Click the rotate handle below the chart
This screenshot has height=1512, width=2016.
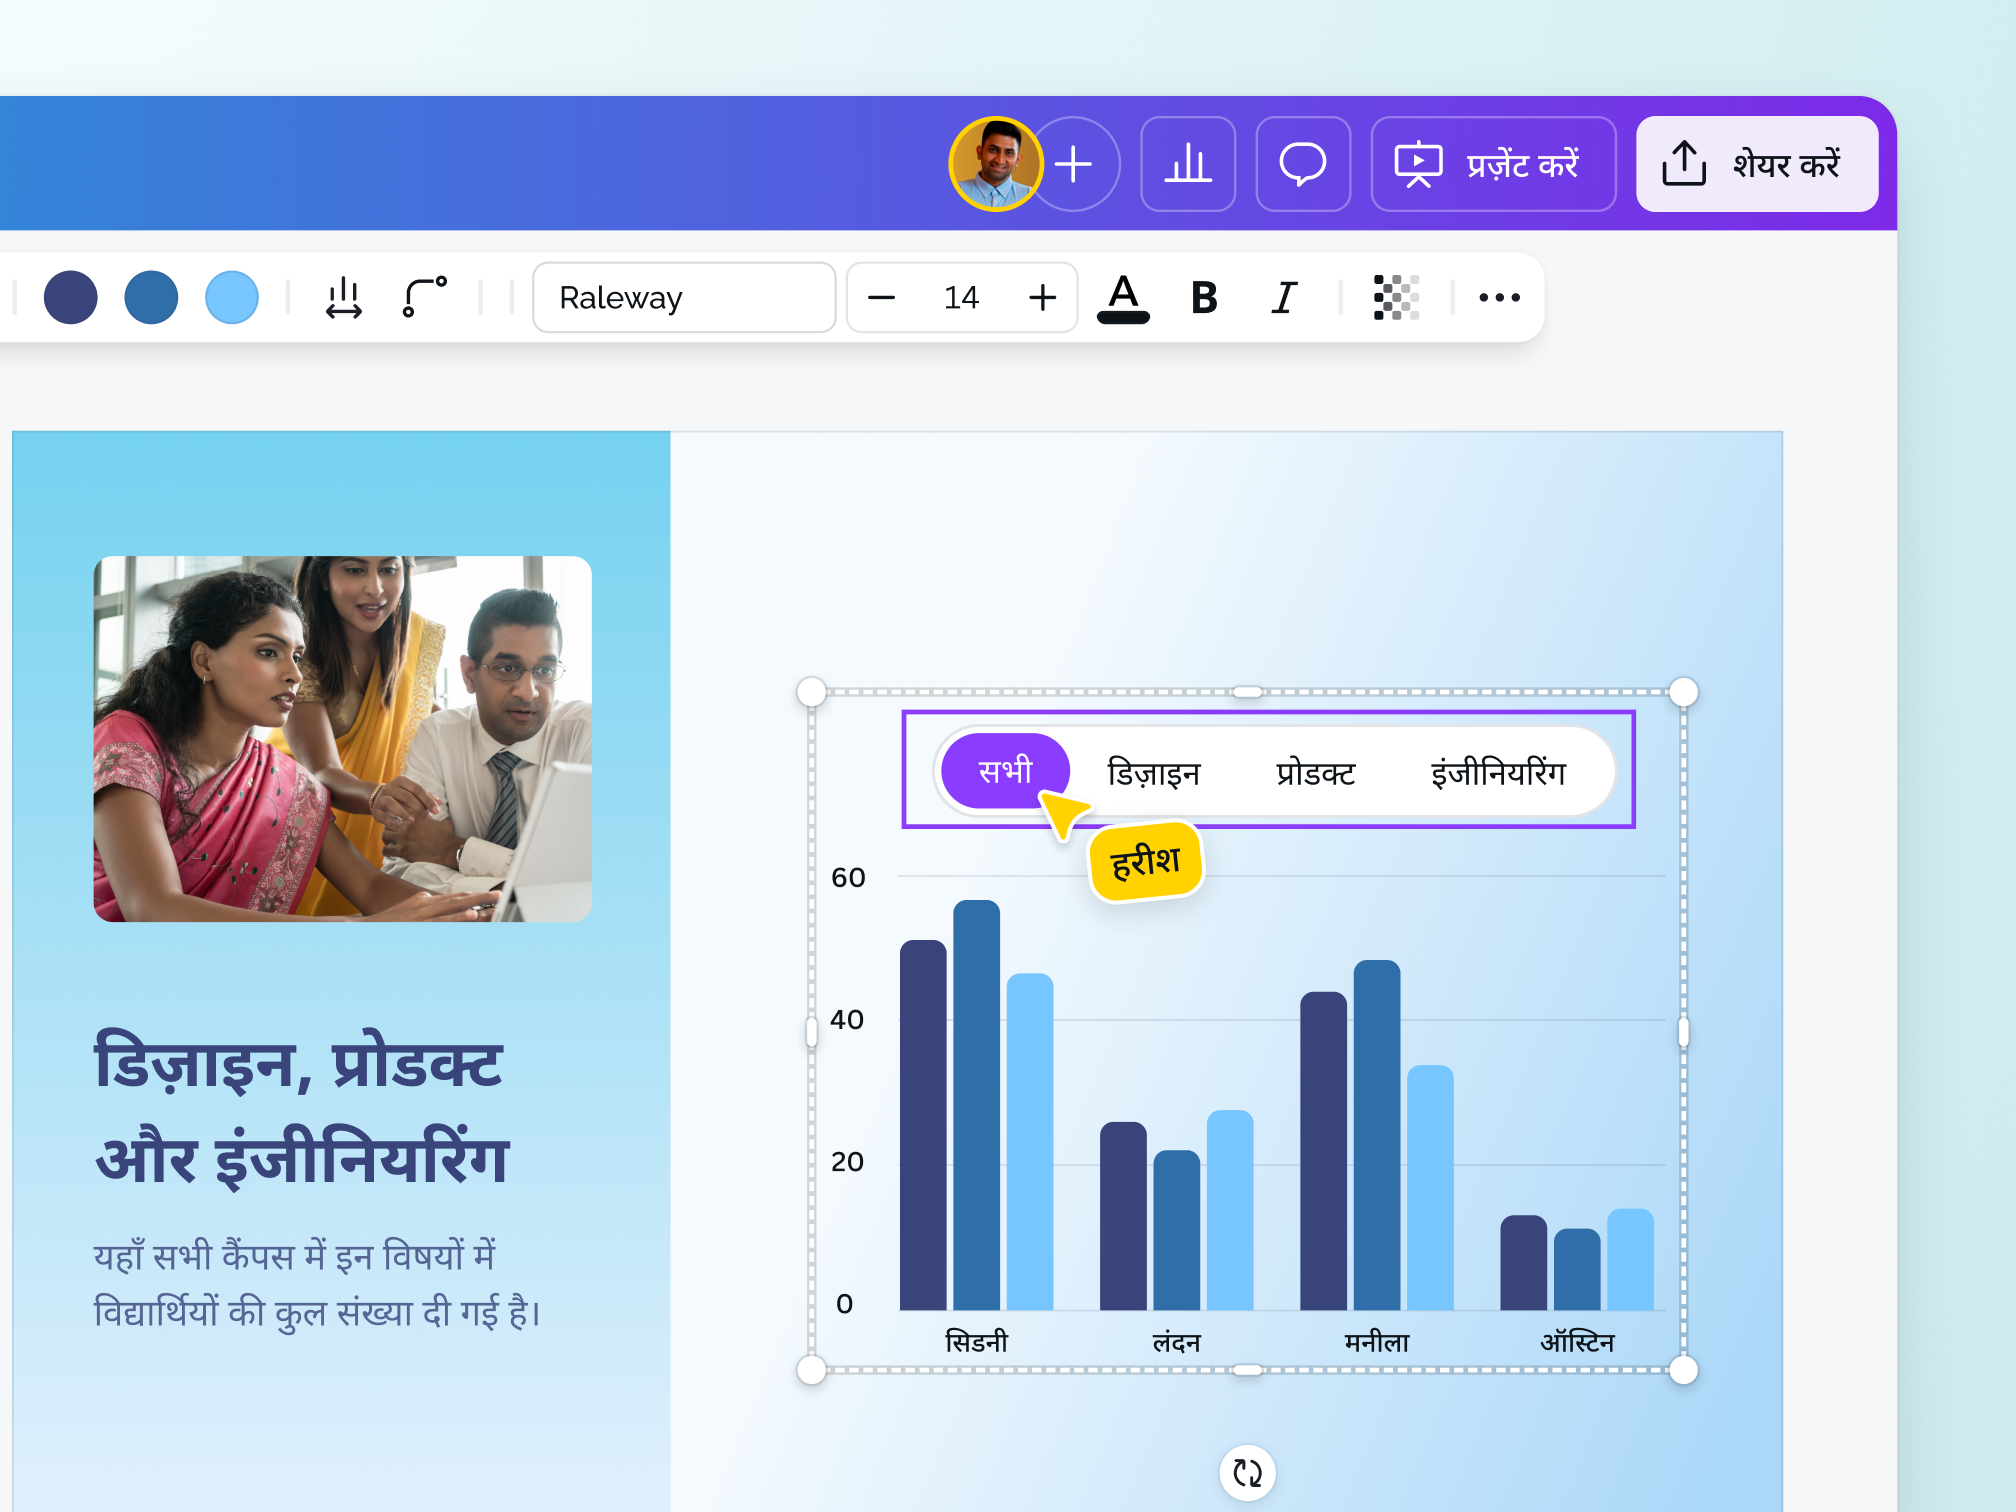1247,1472
